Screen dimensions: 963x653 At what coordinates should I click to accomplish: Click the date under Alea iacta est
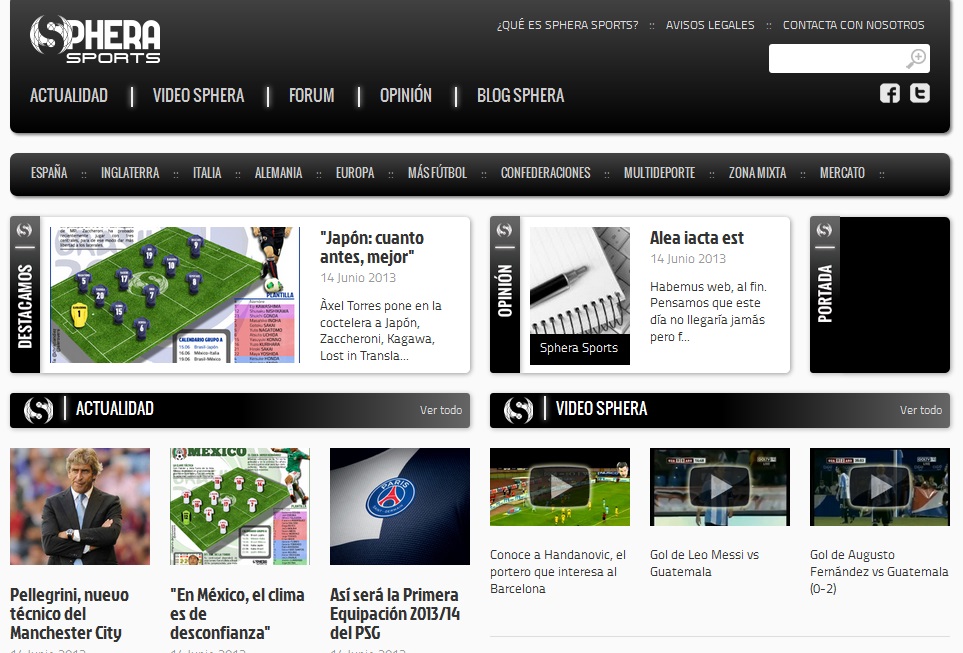[x=688, y=259]
